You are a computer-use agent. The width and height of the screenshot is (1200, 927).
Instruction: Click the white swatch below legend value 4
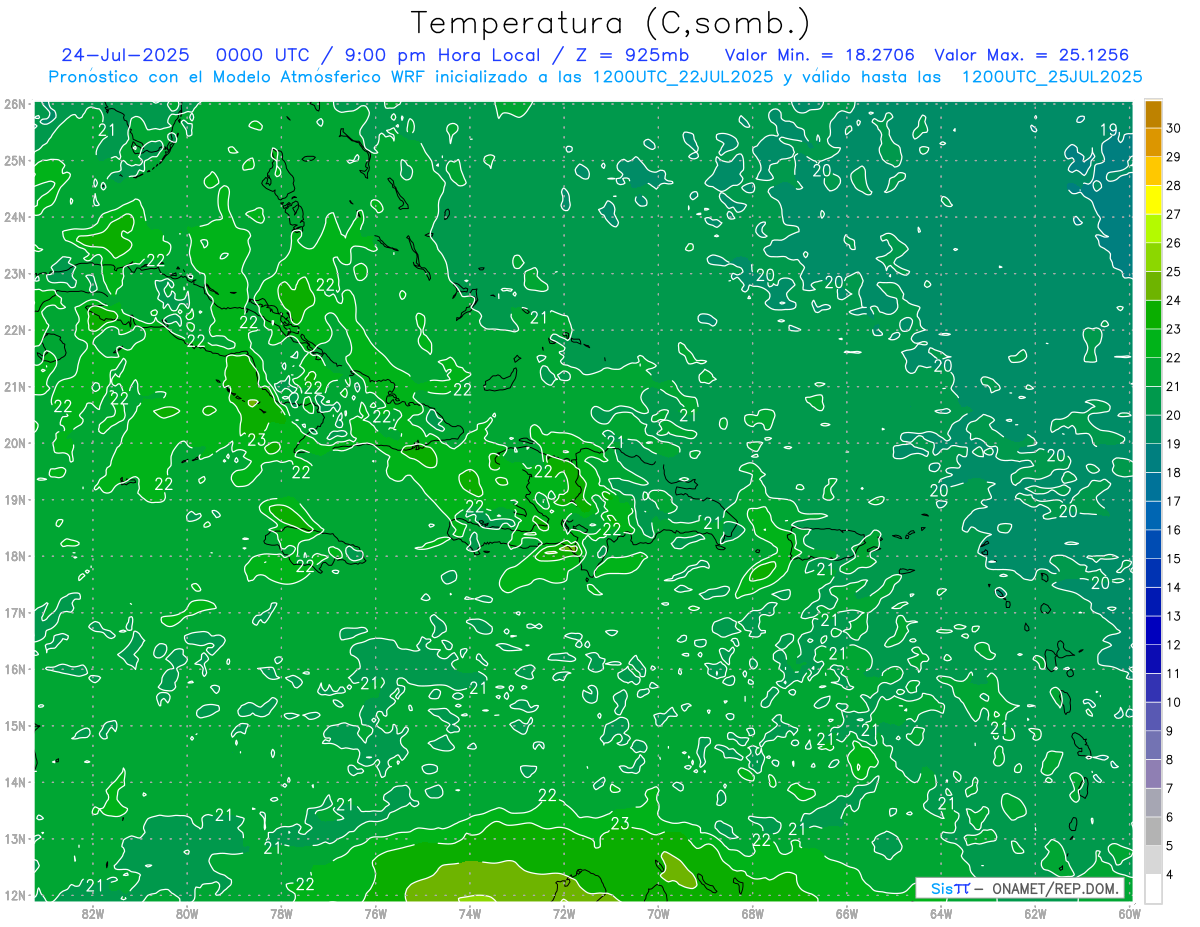pyautogui.click(x=1153, y=888)
